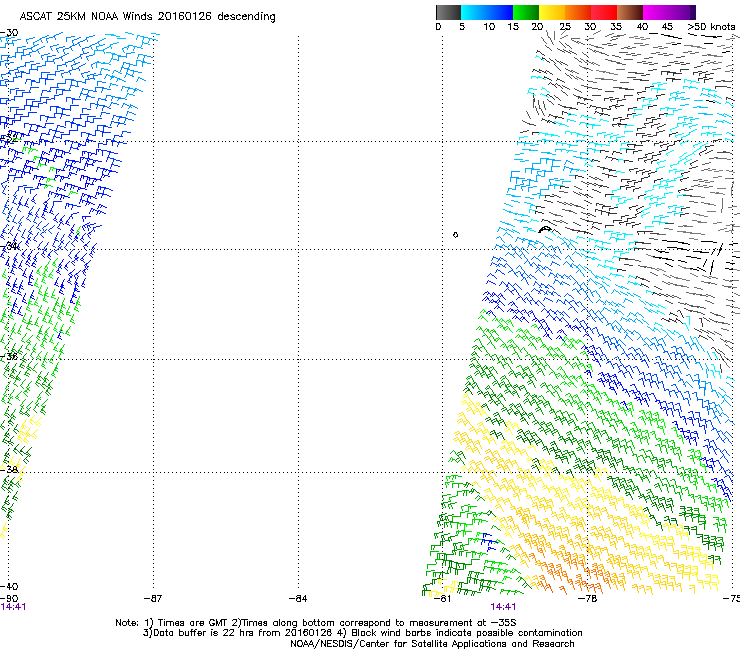Click the yellow 20-25 knots legend swatch
Image resolution: width=740 pixels, height=650 pixels.
pos(552,12)
